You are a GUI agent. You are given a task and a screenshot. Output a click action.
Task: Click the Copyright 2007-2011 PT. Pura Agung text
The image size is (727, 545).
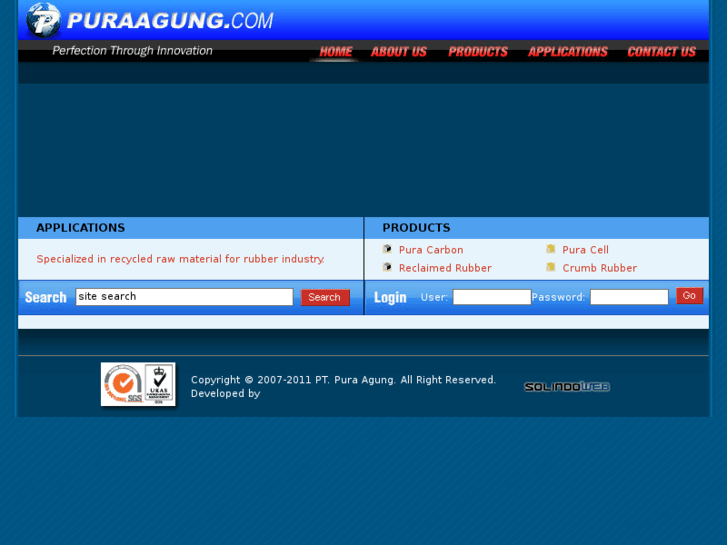coord(344,380)
